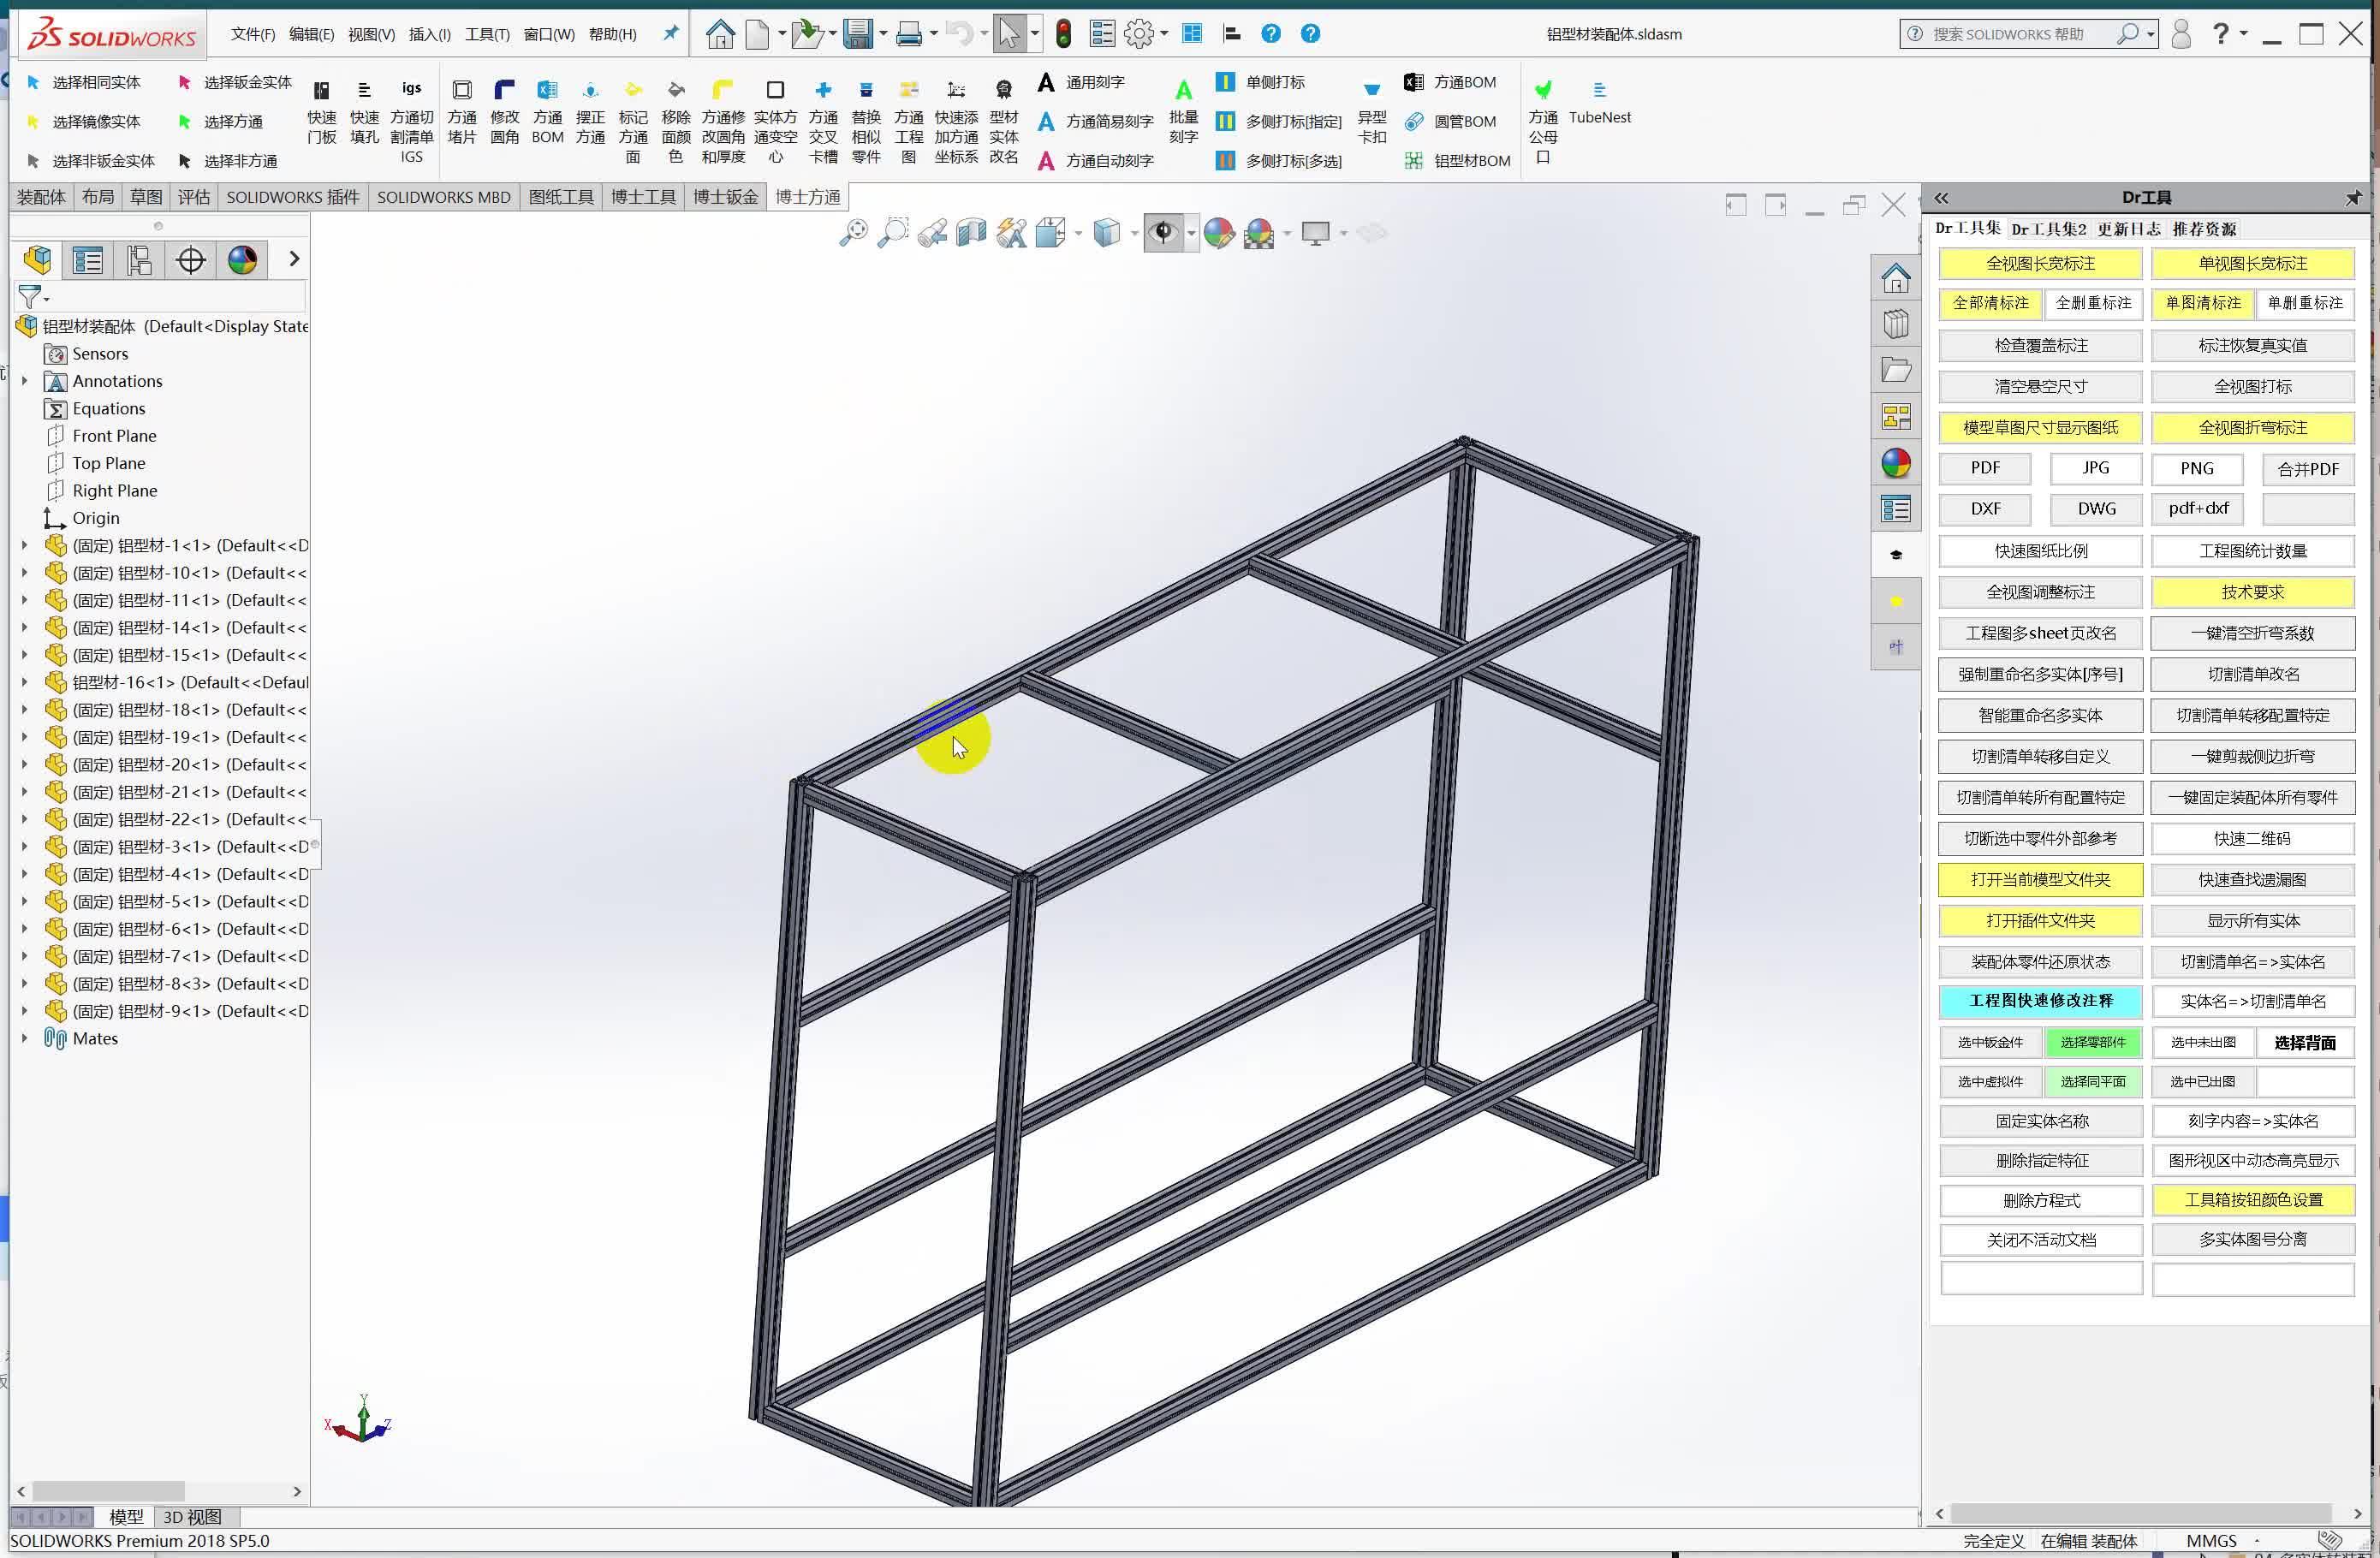This screenshot has width=2380, height=1558.
Task: Expand the Annotations tree node
Action: 25,381
